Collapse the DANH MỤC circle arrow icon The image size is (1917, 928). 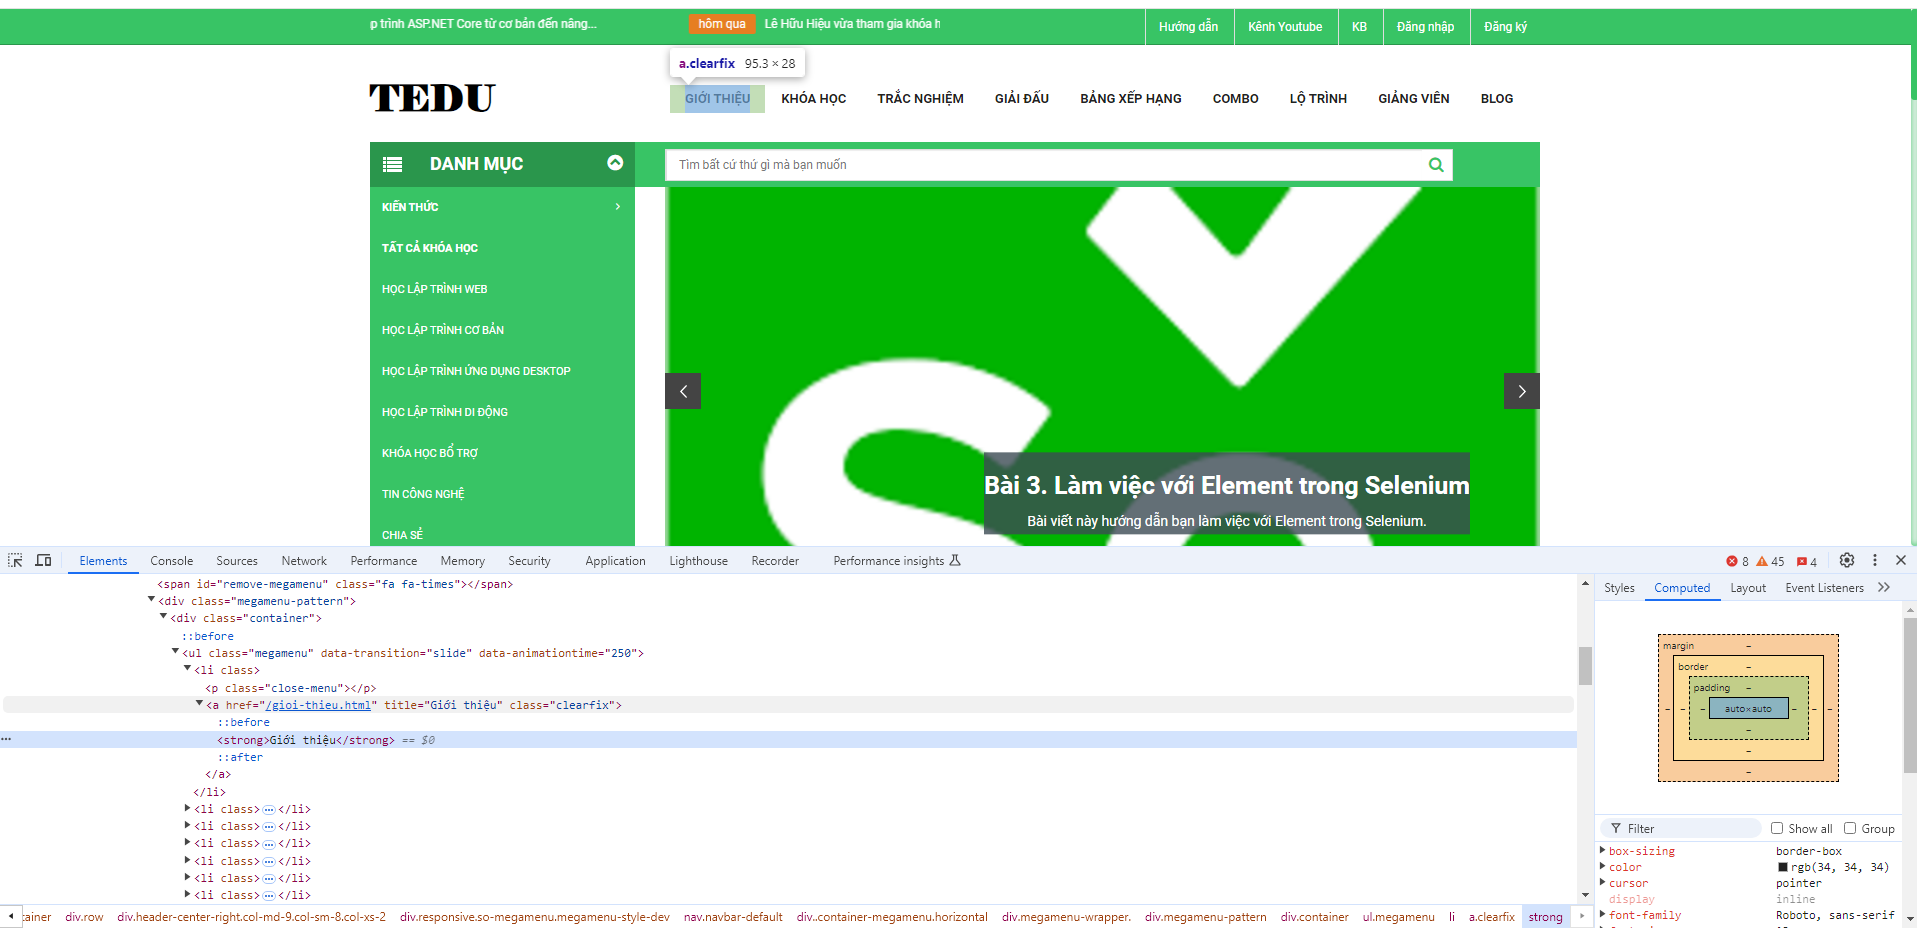pos(615,163)
